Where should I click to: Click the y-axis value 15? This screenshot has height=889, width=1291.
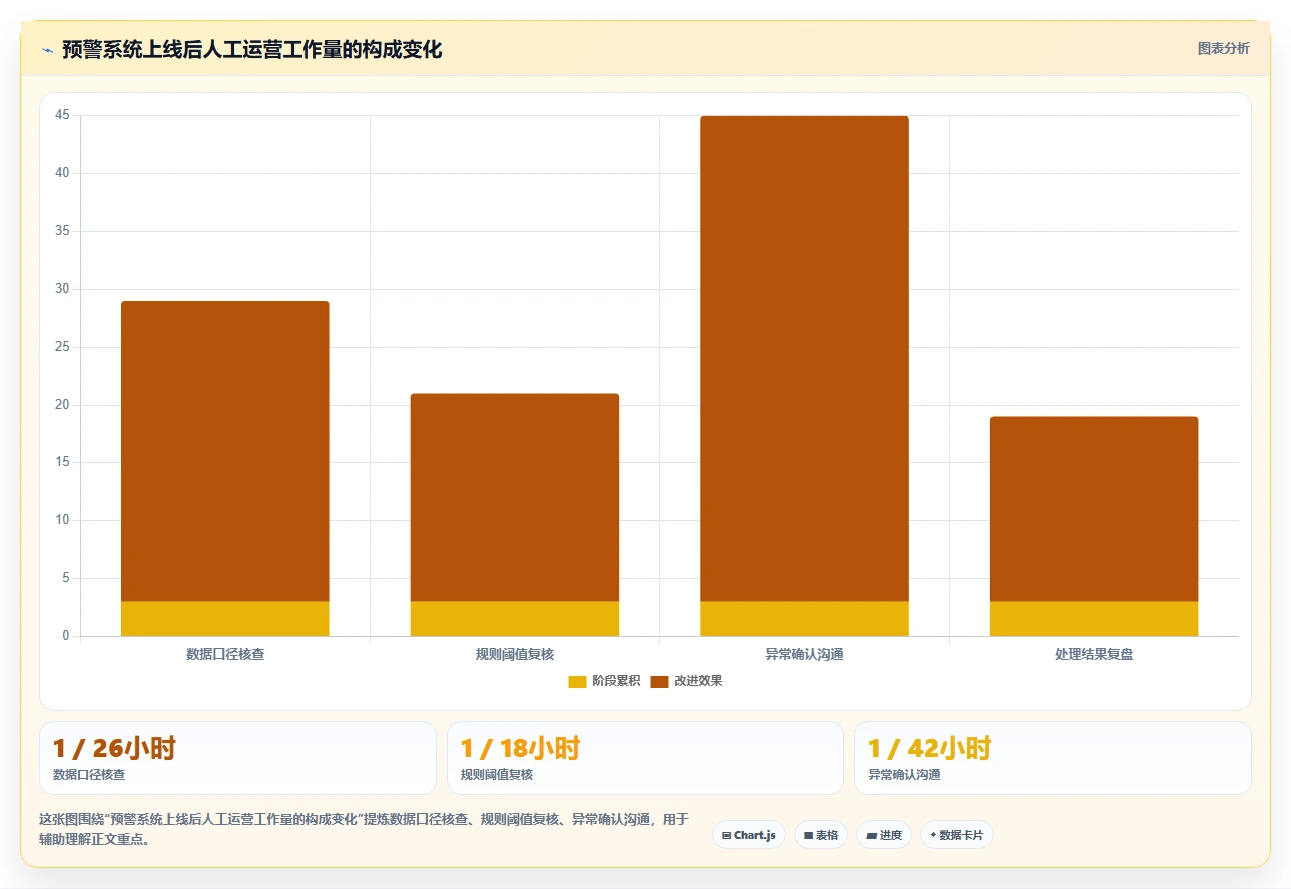pos(62,462)
